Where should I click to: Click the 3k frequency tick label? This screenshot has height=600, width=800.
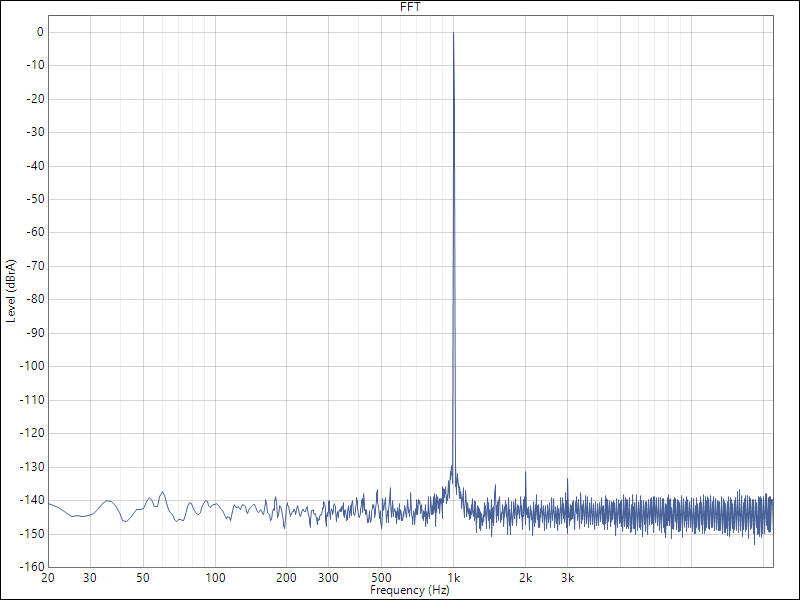pyautogui.click(x=567, y=578)
